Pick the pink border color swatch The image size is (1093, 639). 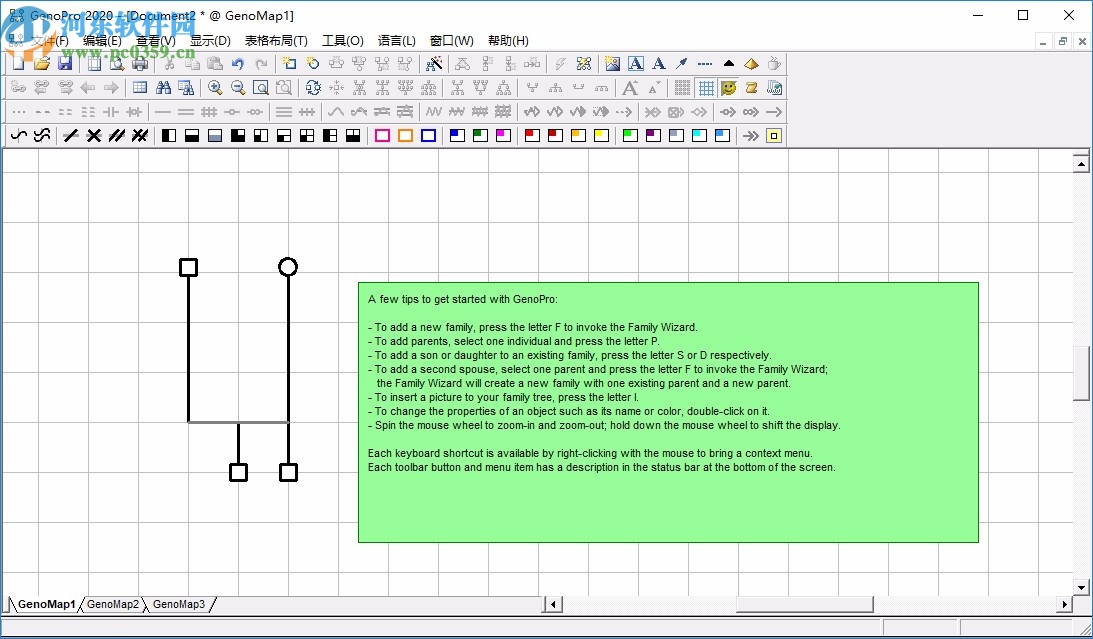click(382, 136)
